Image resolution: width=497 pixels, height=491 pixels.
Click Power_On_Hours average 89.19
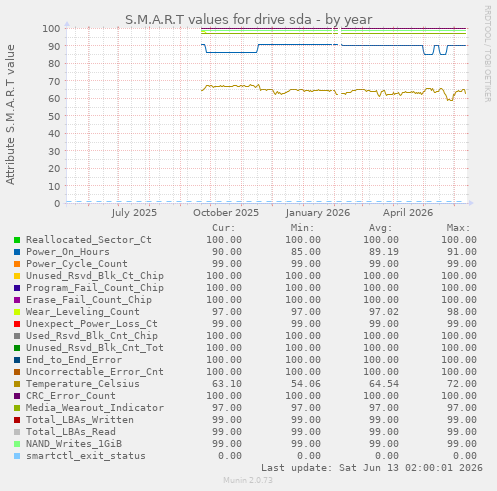tap(384, 252)
